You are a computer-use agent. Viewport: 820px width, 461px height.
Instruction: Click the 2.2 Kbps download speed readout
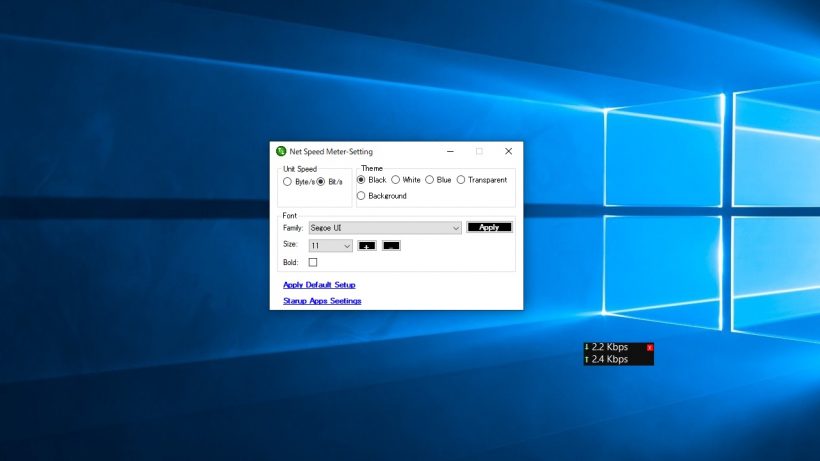[x=610, y=347]
